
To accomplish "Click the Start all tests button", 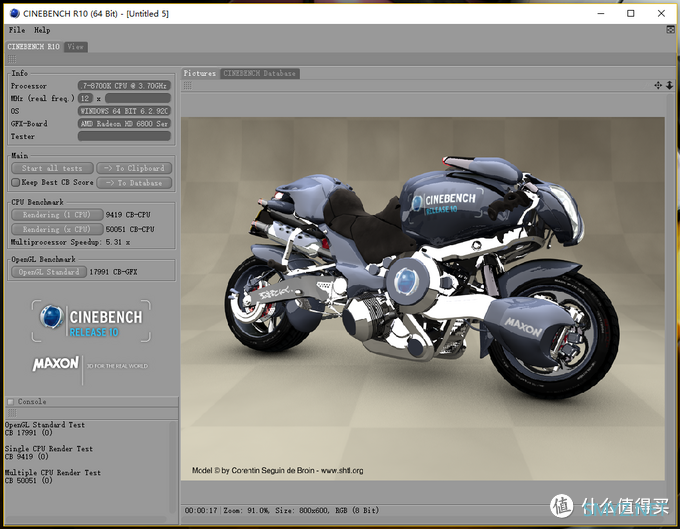I will pos(52,168).
